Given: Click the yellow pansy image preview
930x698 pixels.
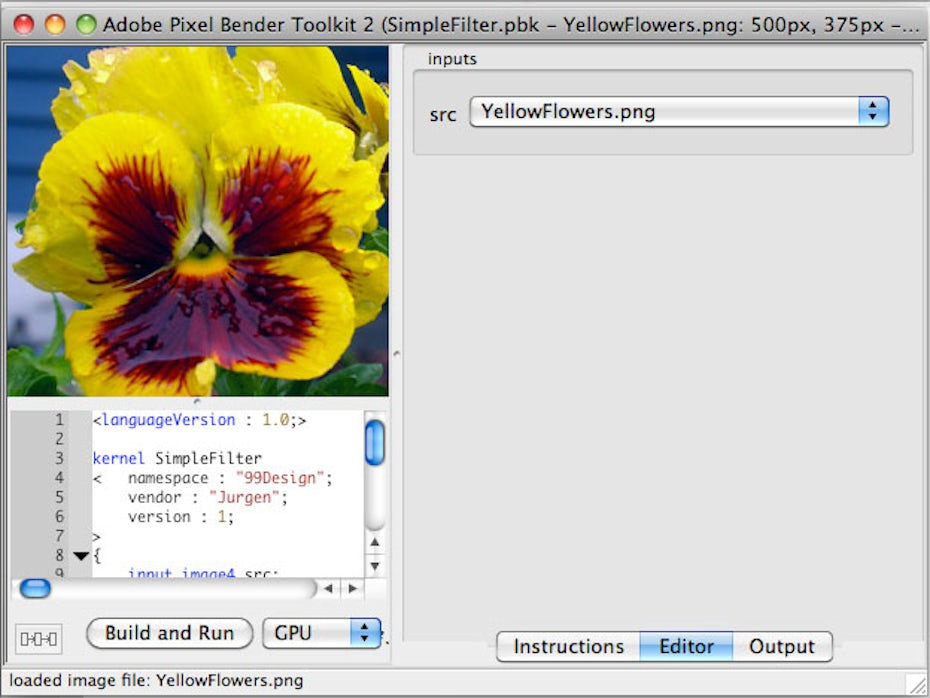Looking at the screenshot, I should [x=198, y=220].
